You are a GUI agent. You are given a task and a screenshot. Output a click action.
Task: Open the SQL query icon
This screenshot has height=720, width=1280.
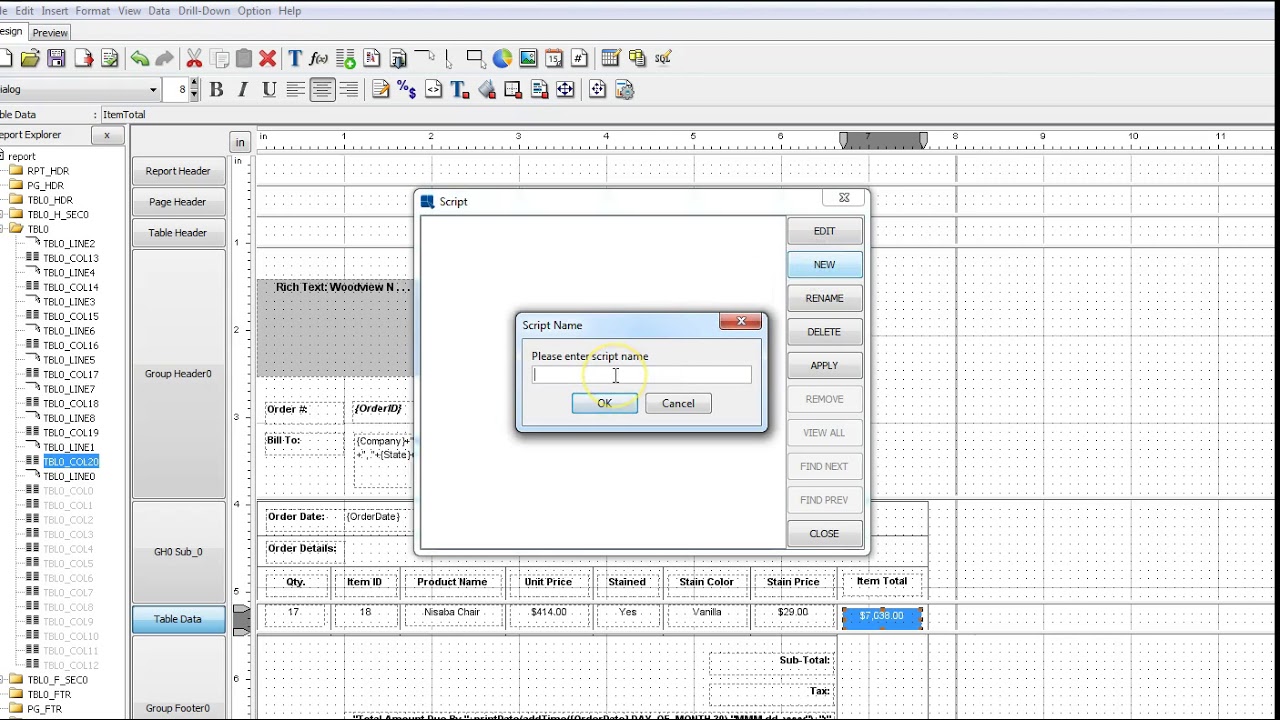point(663,59)
